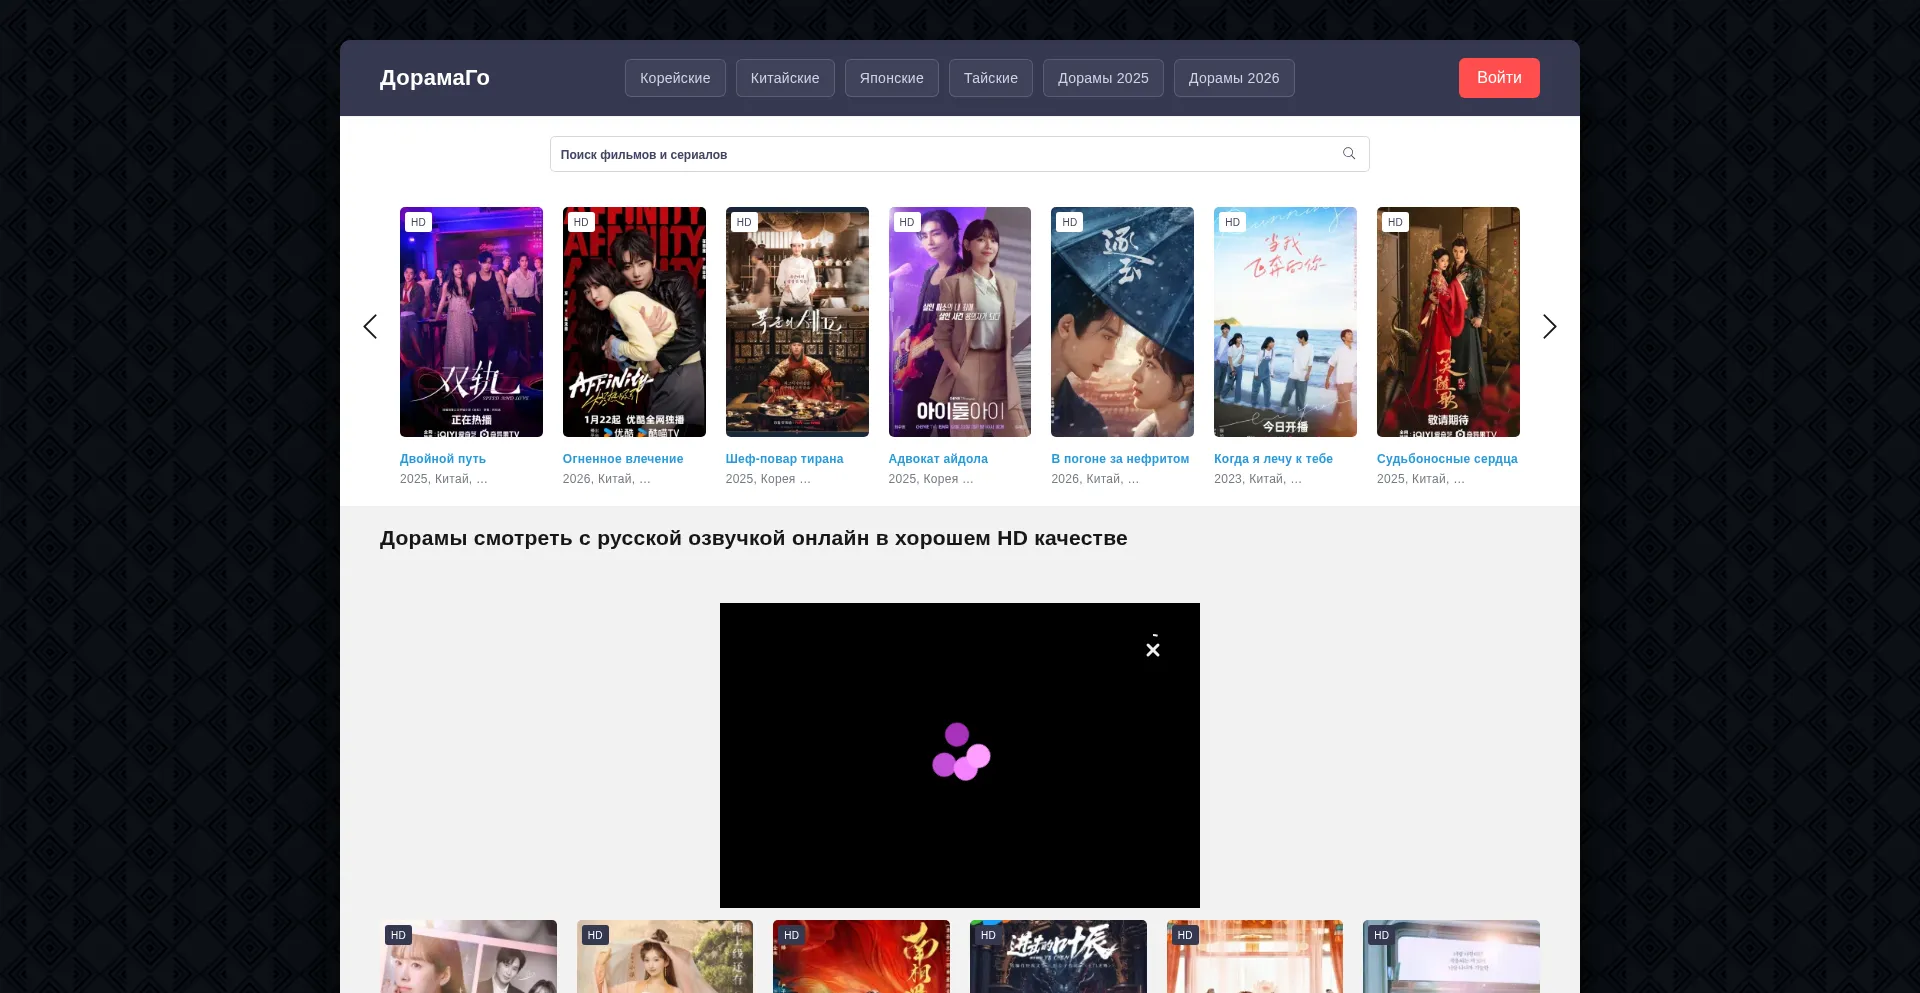Open Японские category
Image resolution: width=1920 pixels, height=993 pixels.
coord(892,78)
